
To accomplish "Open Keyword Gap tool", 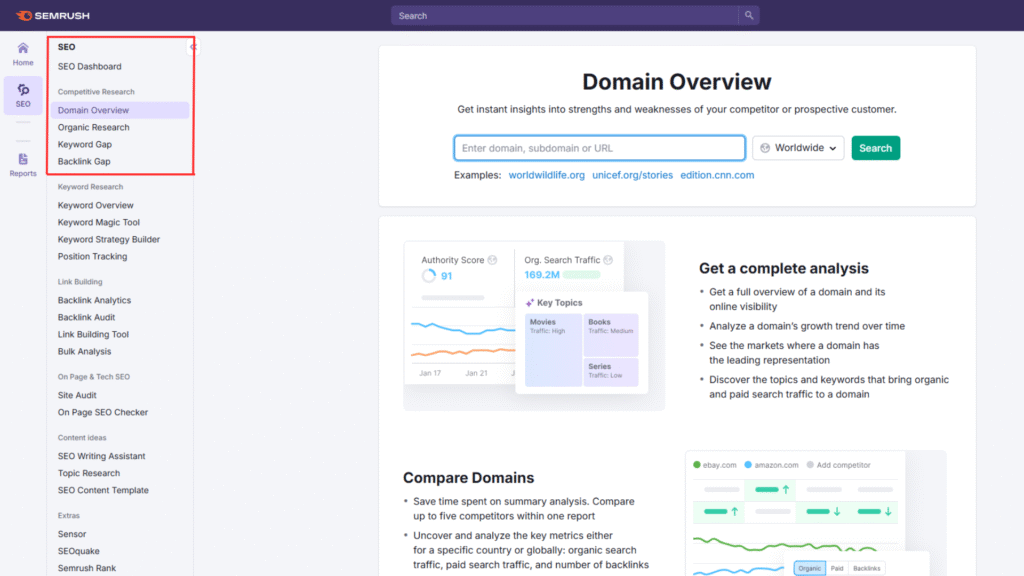I will [85, 144].
